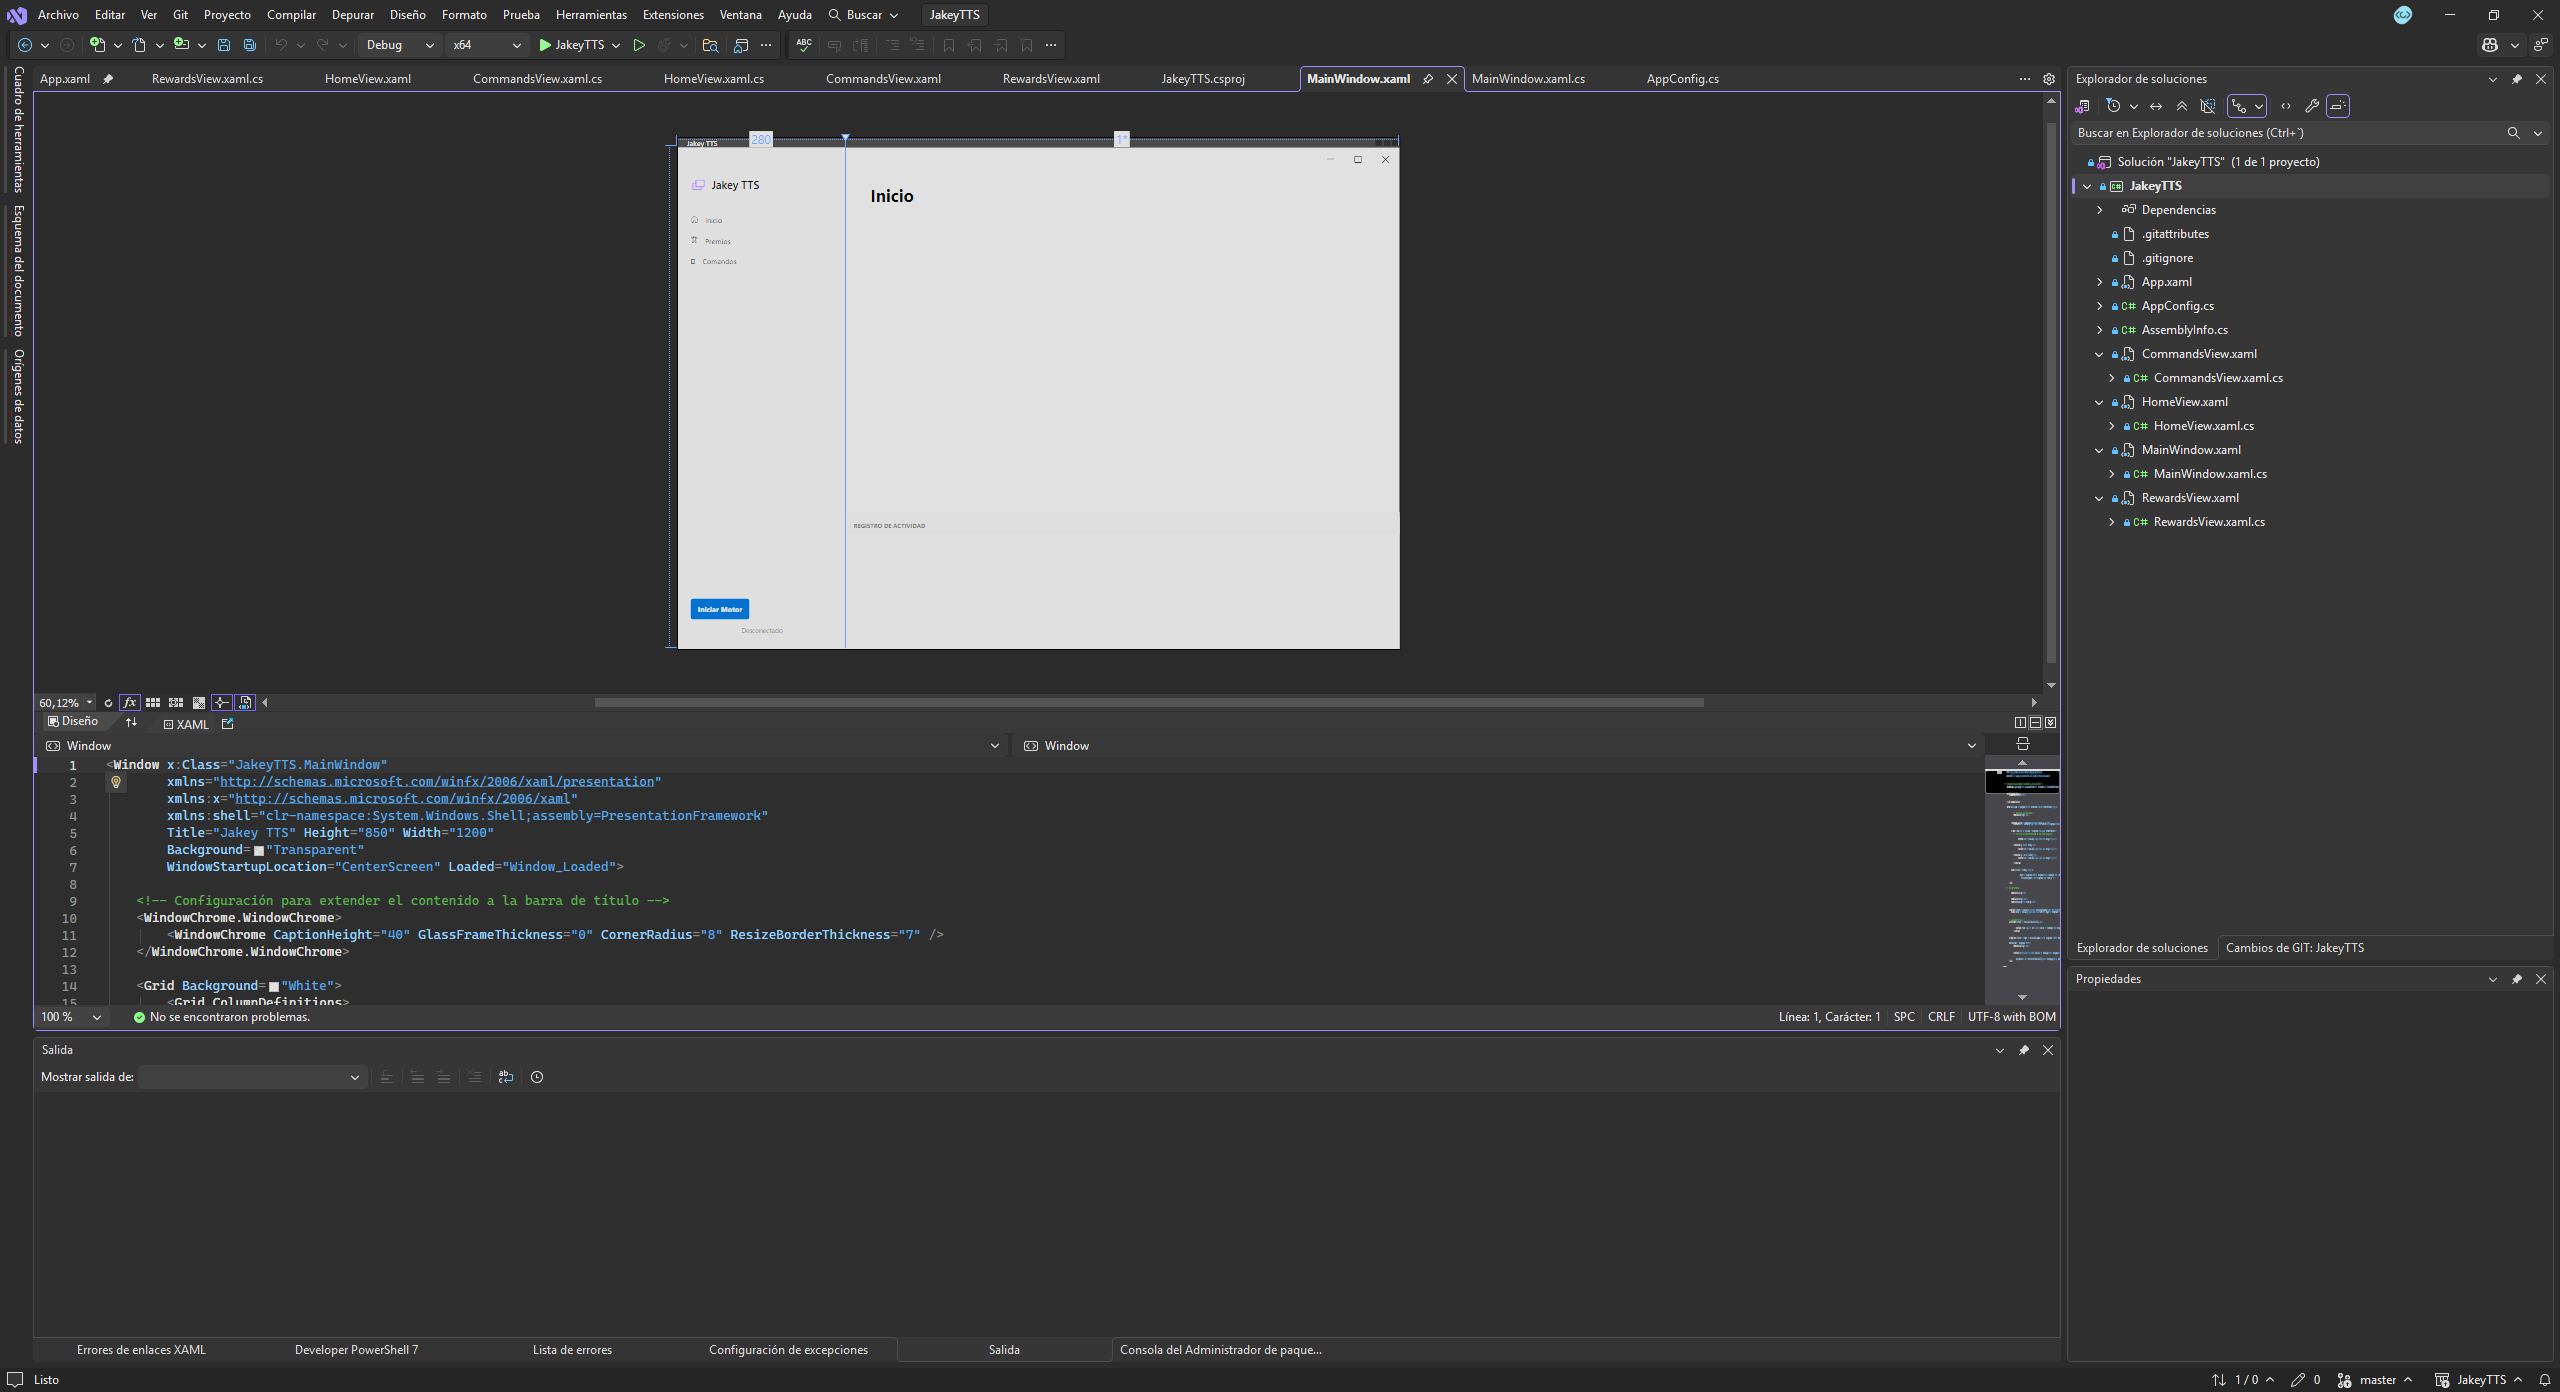Click the Save file toolbar icon
The height and width of the screenshot is (1392, 2560).
point(224,45)
